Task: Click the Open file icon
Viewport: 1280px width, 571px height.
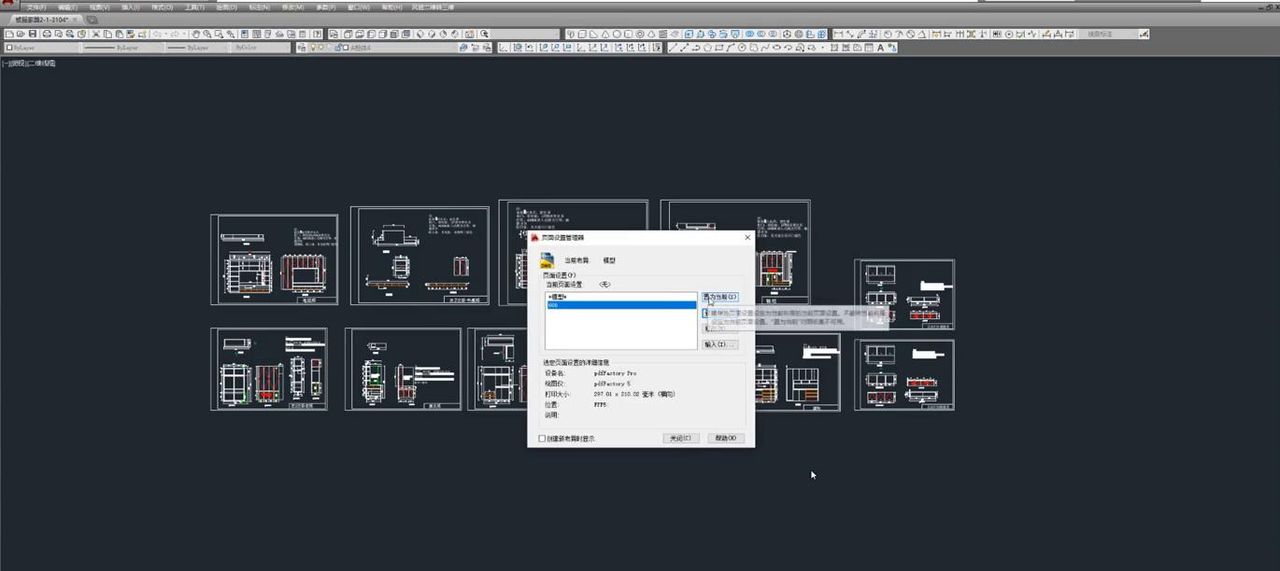Action: click(x=20, y=33)
